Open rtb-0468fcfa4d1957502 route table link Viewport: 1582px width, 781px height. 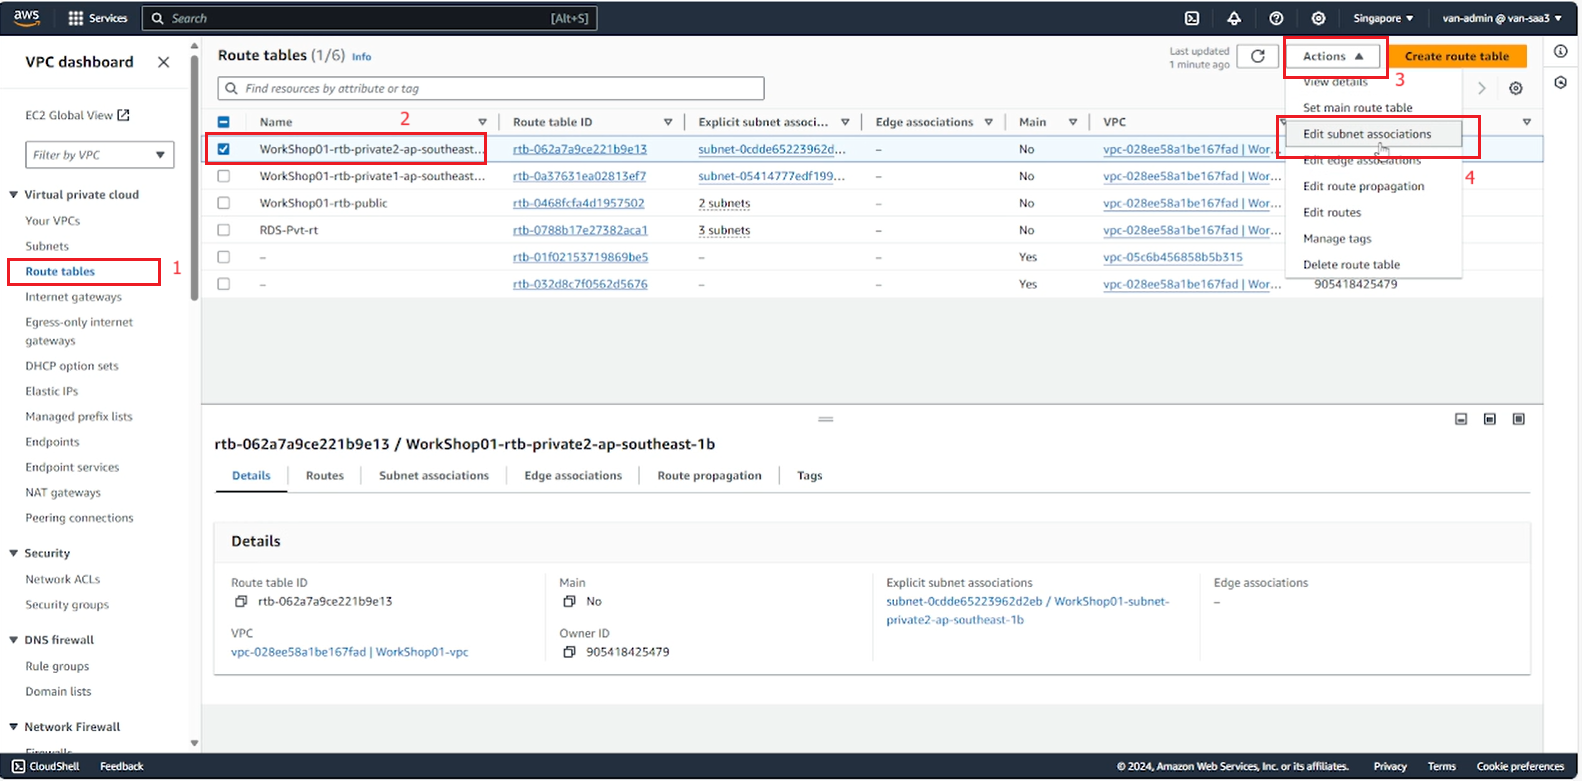(578, 203)
